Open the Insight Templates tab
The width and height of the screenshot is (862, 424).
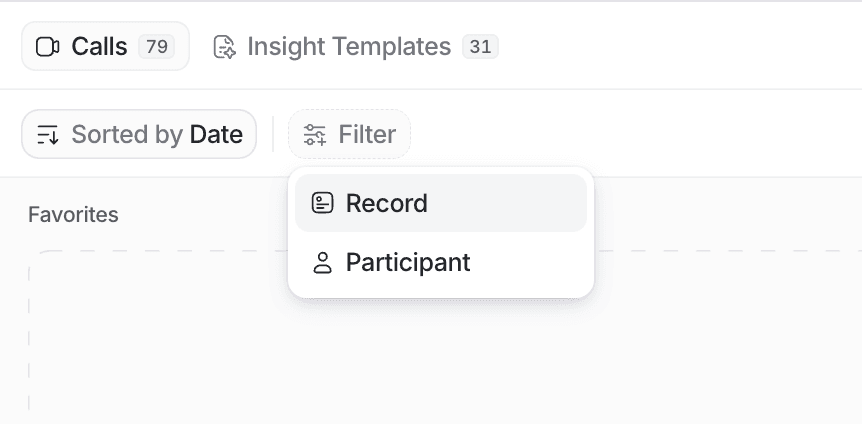356,46
